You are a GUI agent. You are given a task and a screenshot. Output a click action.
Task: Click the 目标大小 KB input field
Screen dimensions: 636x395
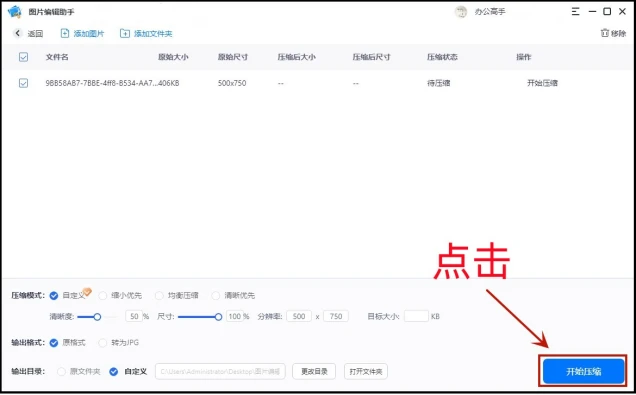click(x=416, y=316)
